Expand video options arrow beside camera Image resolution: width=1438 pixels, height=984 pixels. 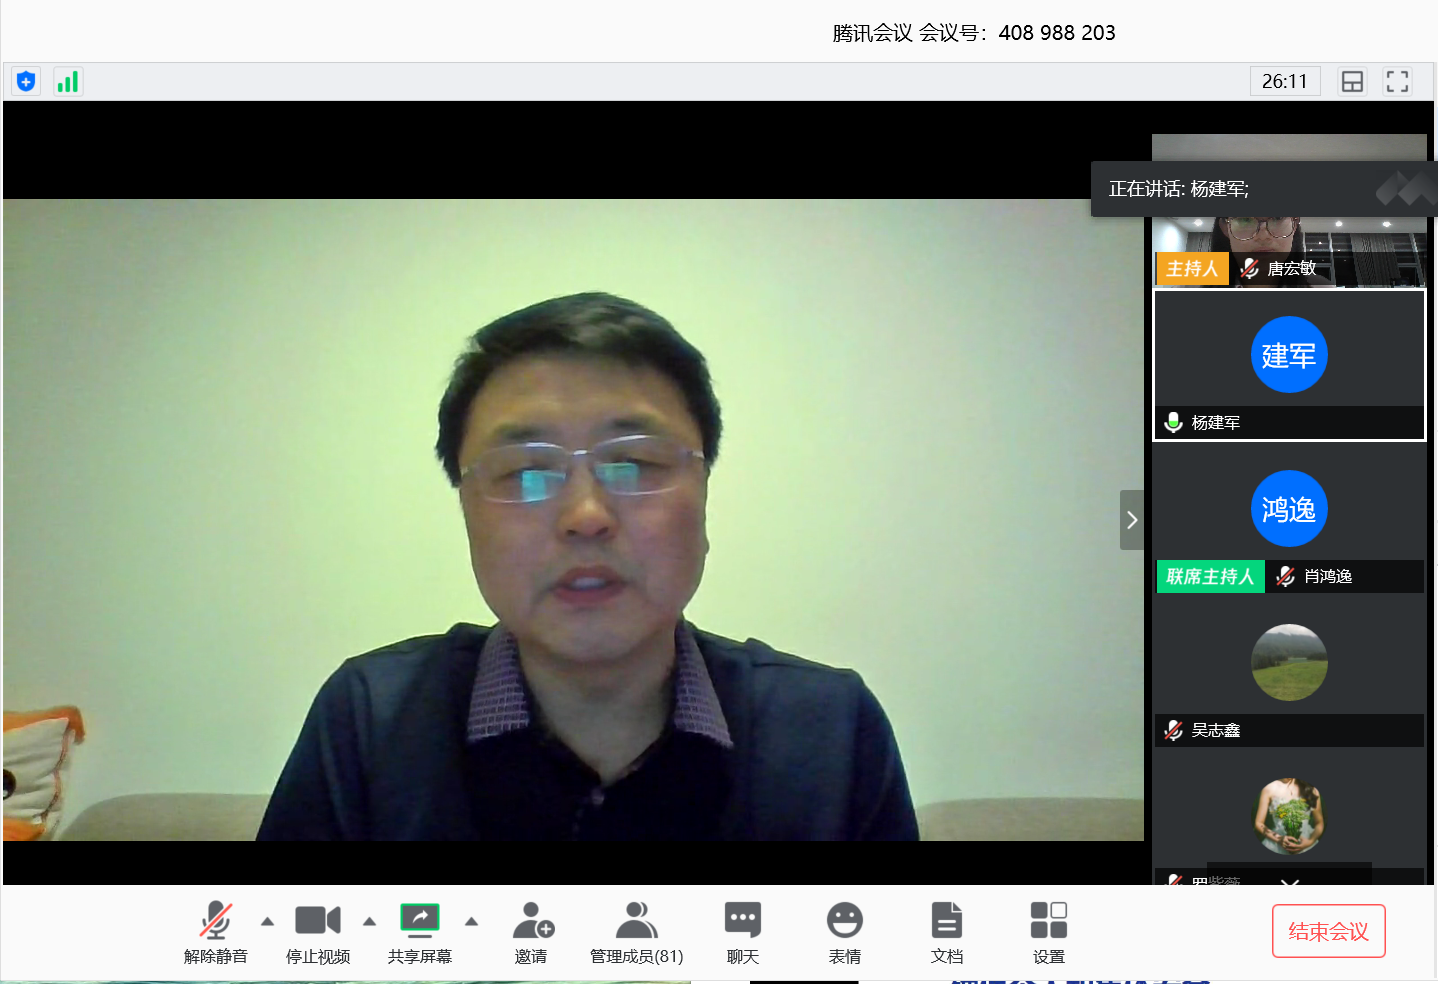(369, 921)
